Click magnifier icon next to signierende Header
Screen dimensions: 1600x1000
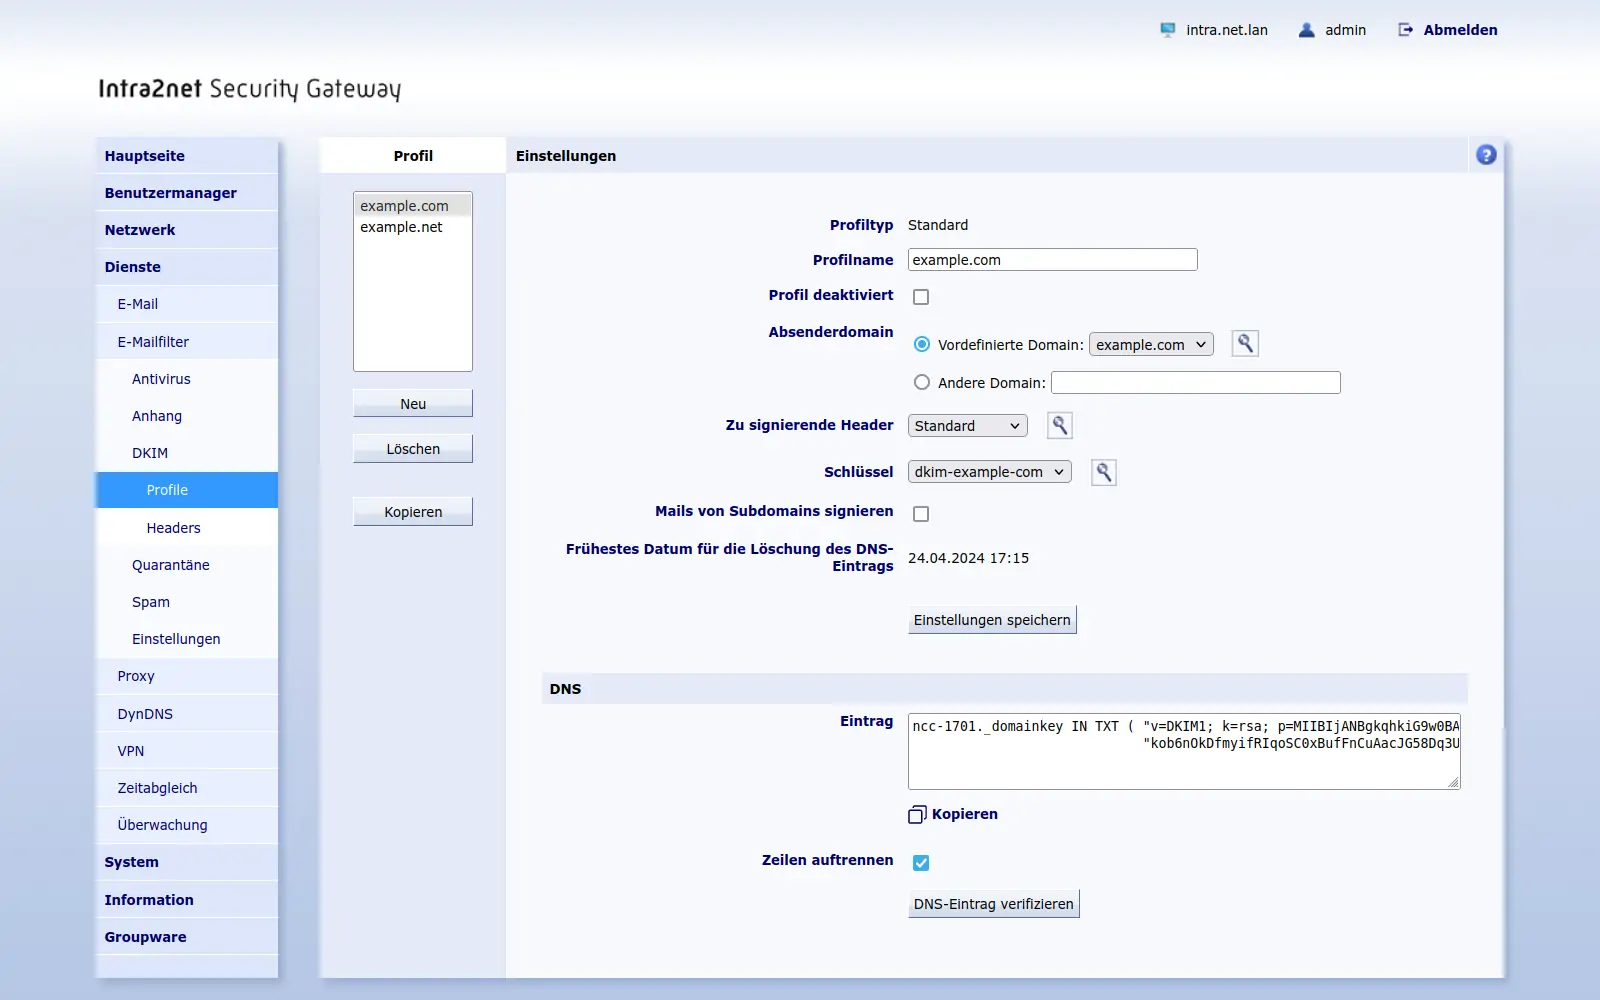1060,426
